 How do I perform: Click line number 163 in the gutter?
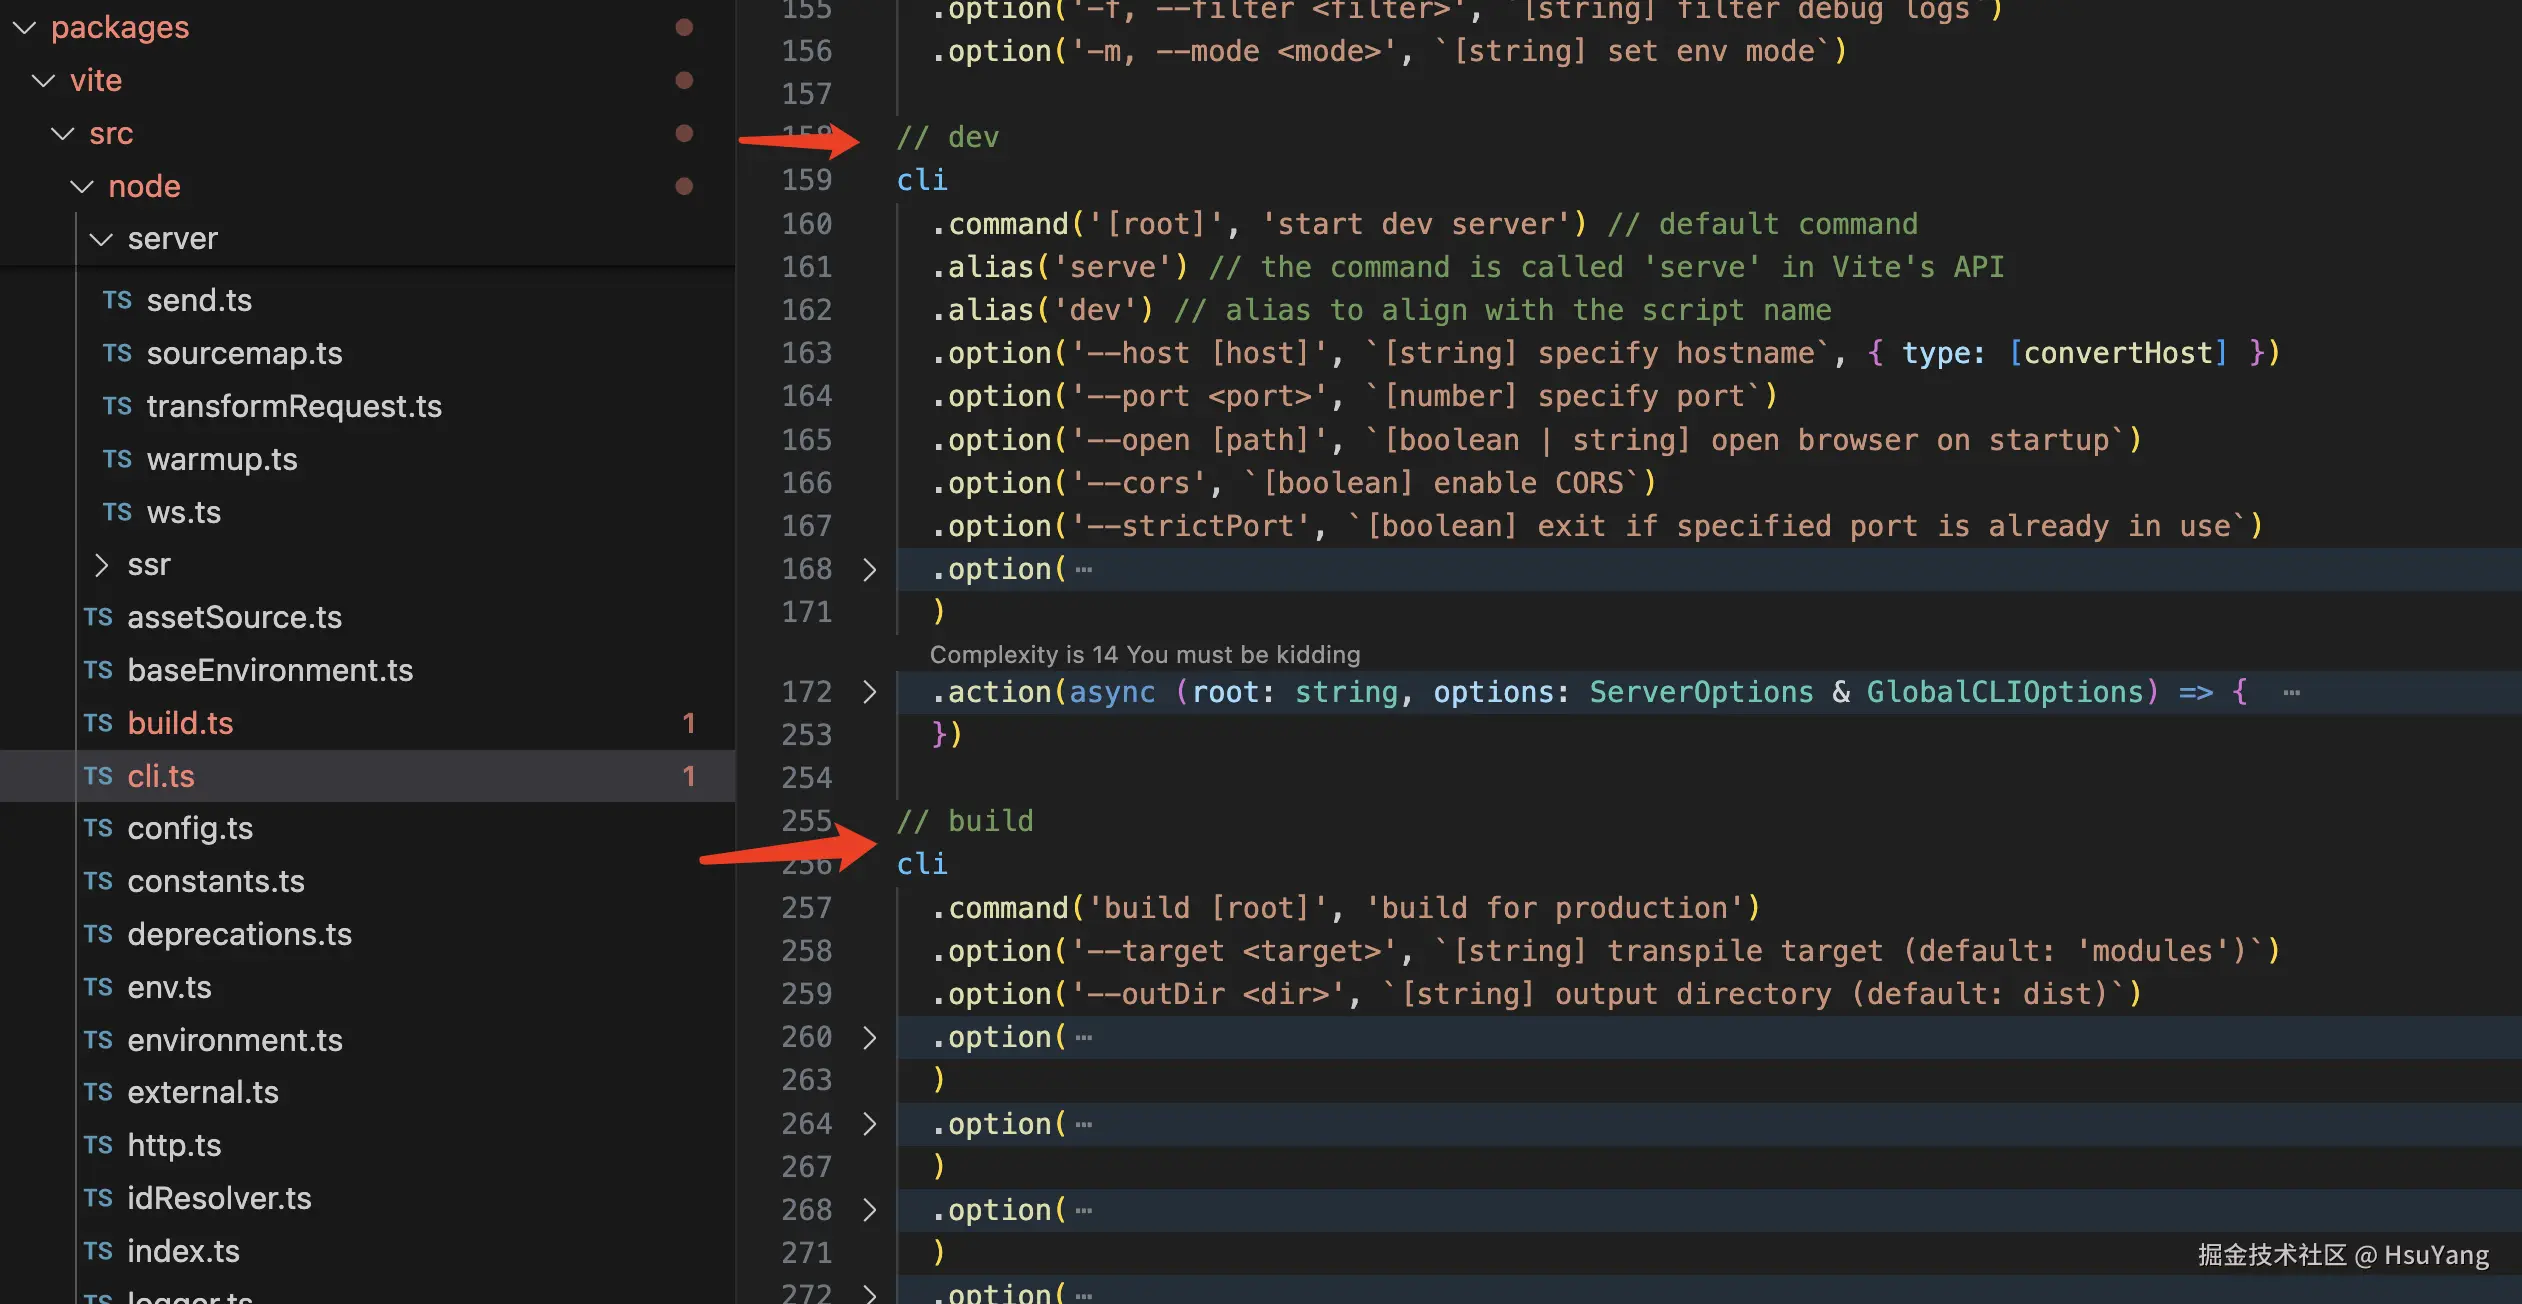(806, 353)
